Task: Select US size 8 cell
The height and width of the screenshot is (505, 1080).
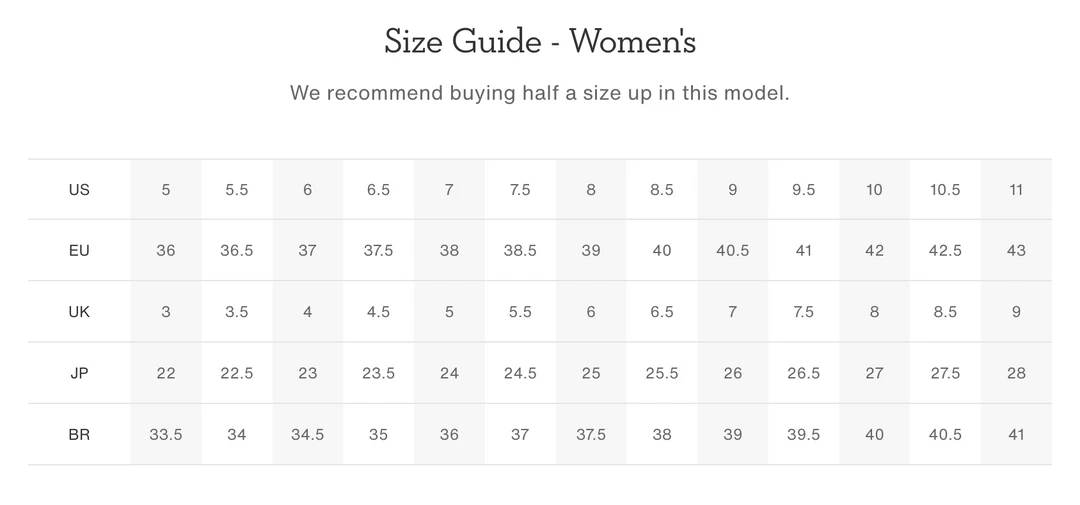Action: point(591,190)
